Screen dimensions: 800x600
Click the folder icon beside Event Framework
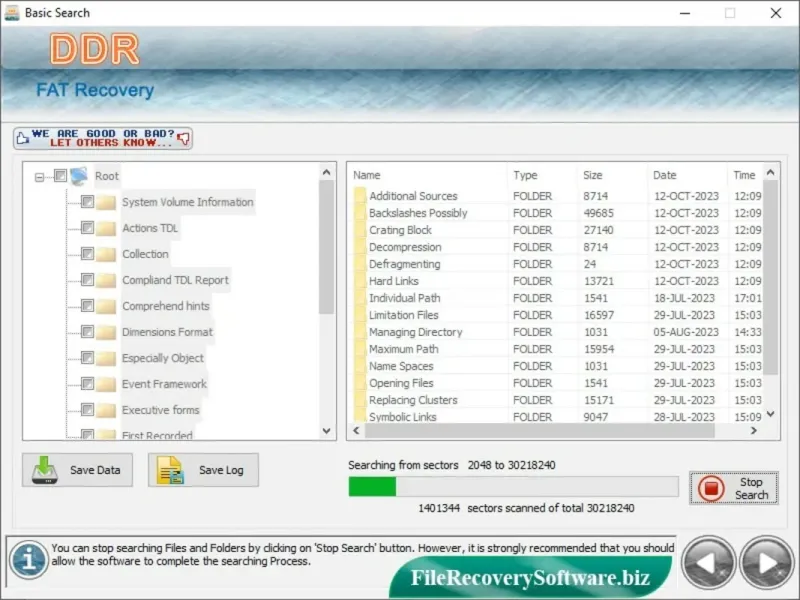106,384
